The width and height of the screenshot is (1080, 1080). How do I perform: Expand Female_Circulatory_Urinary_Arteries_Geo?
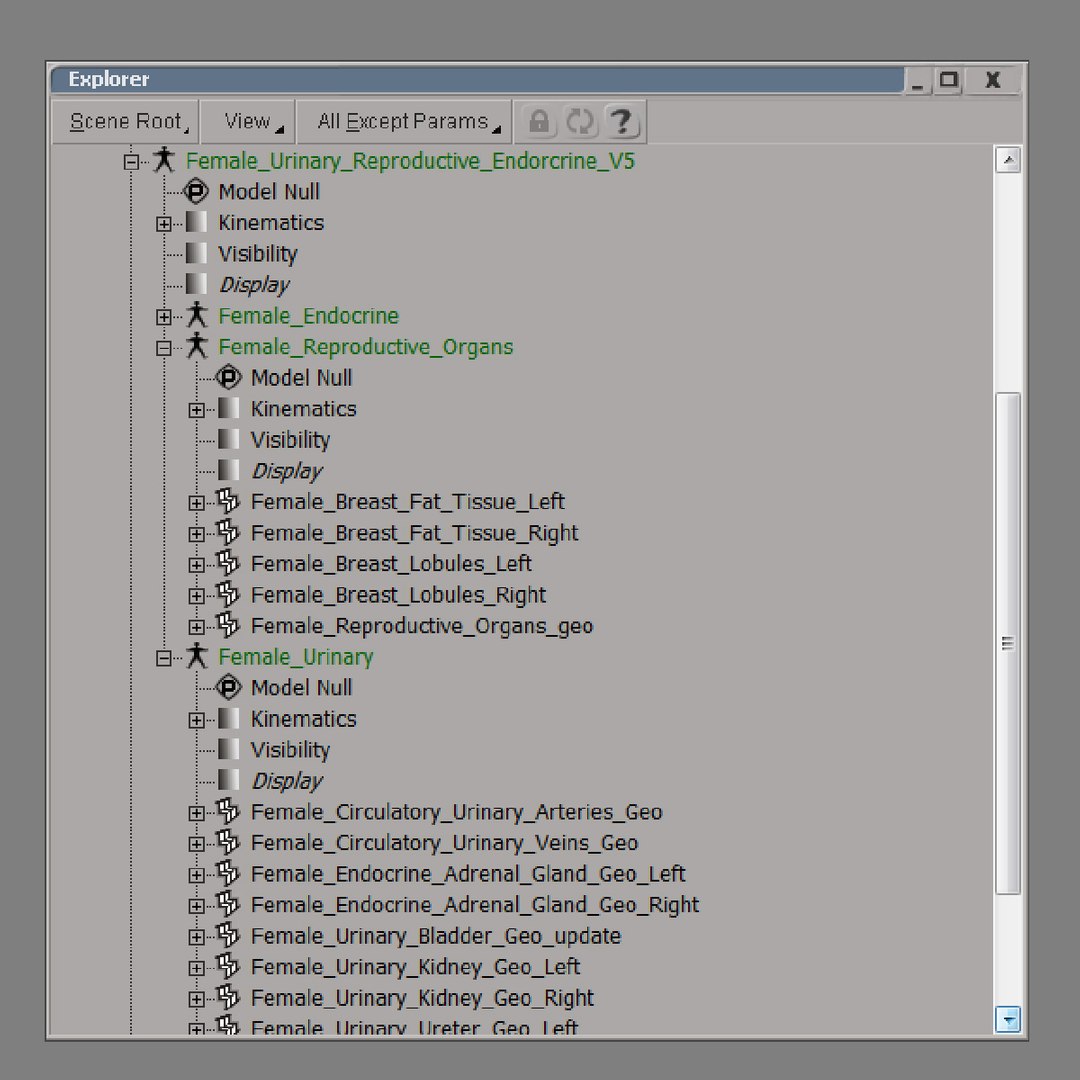(x=196, y=813)
